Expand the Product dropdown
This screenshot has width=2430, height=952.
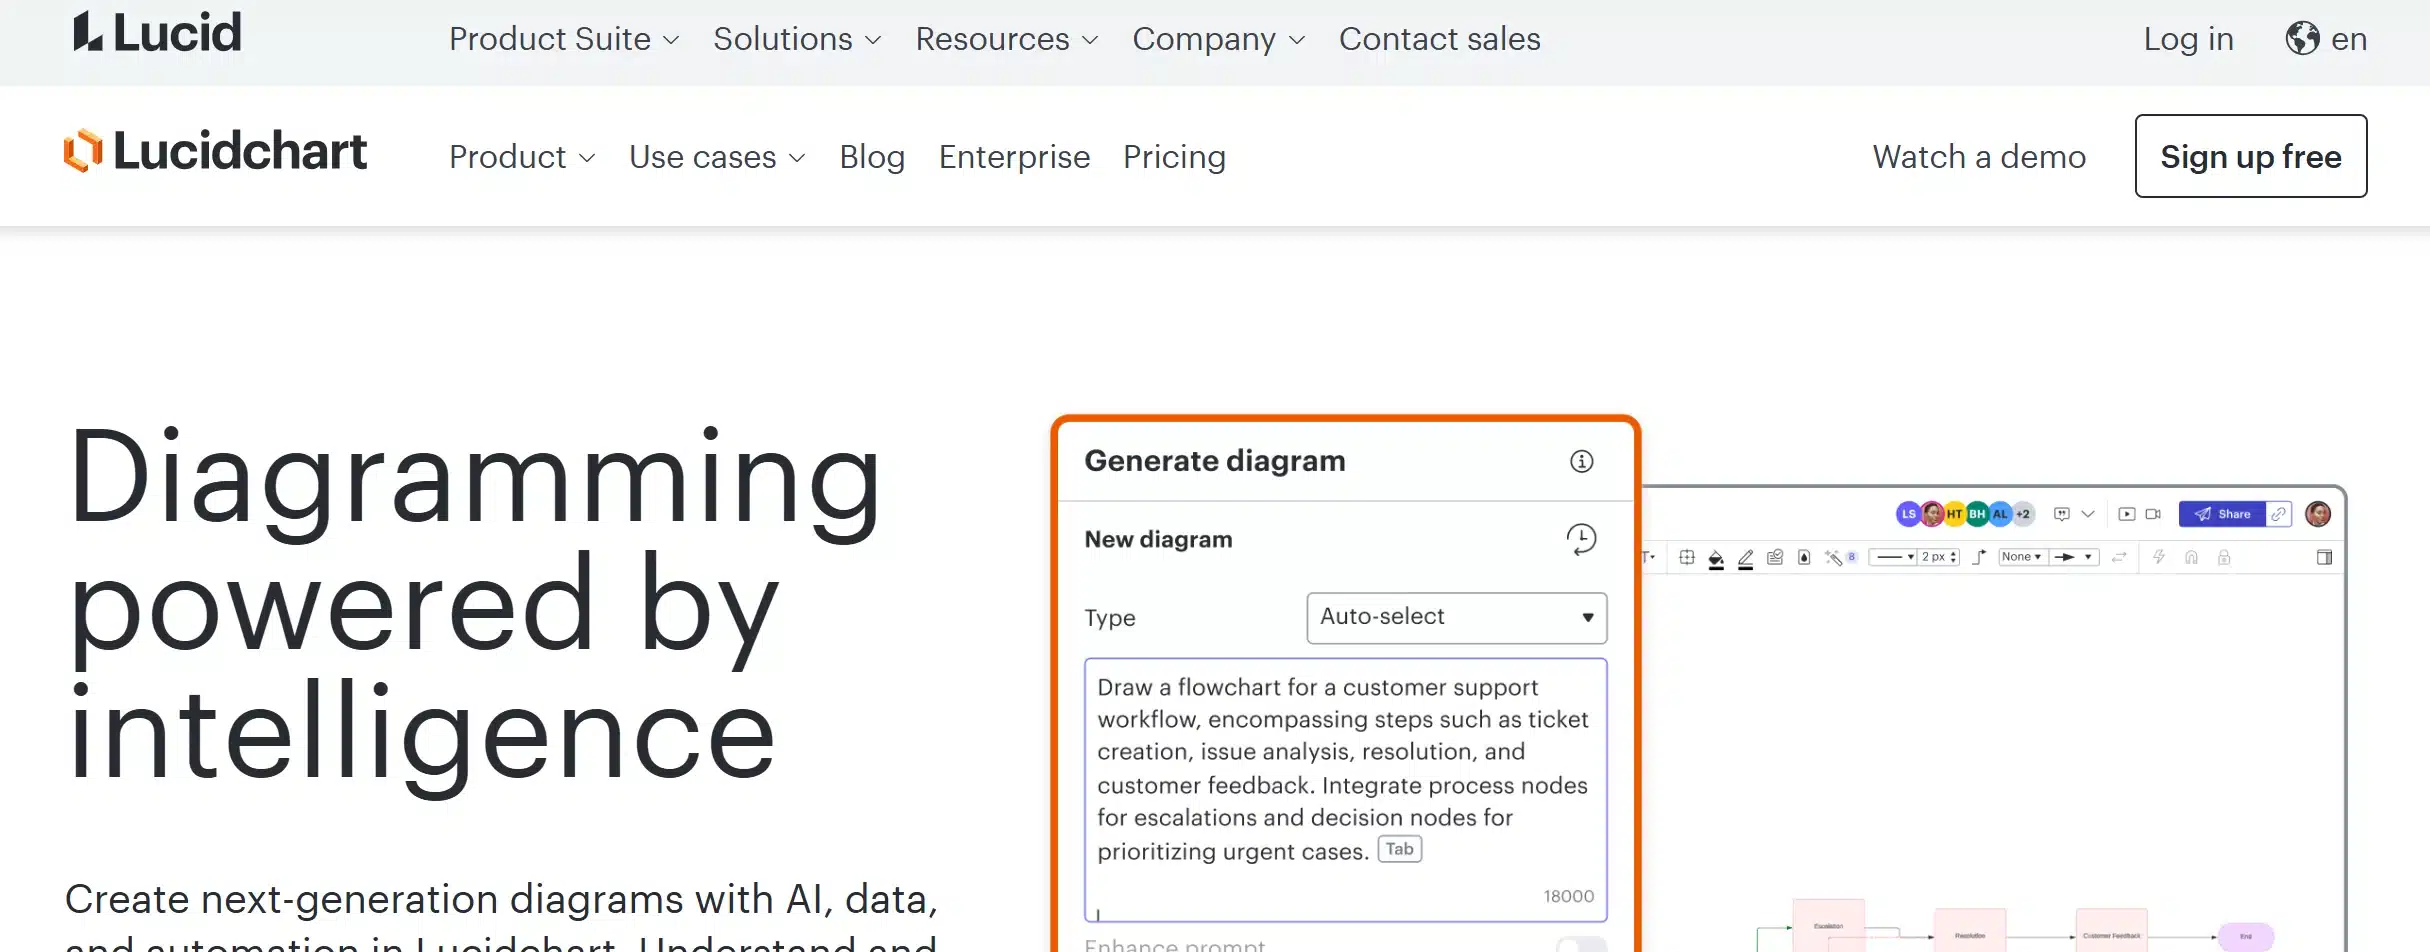click(x=522, y=157)
